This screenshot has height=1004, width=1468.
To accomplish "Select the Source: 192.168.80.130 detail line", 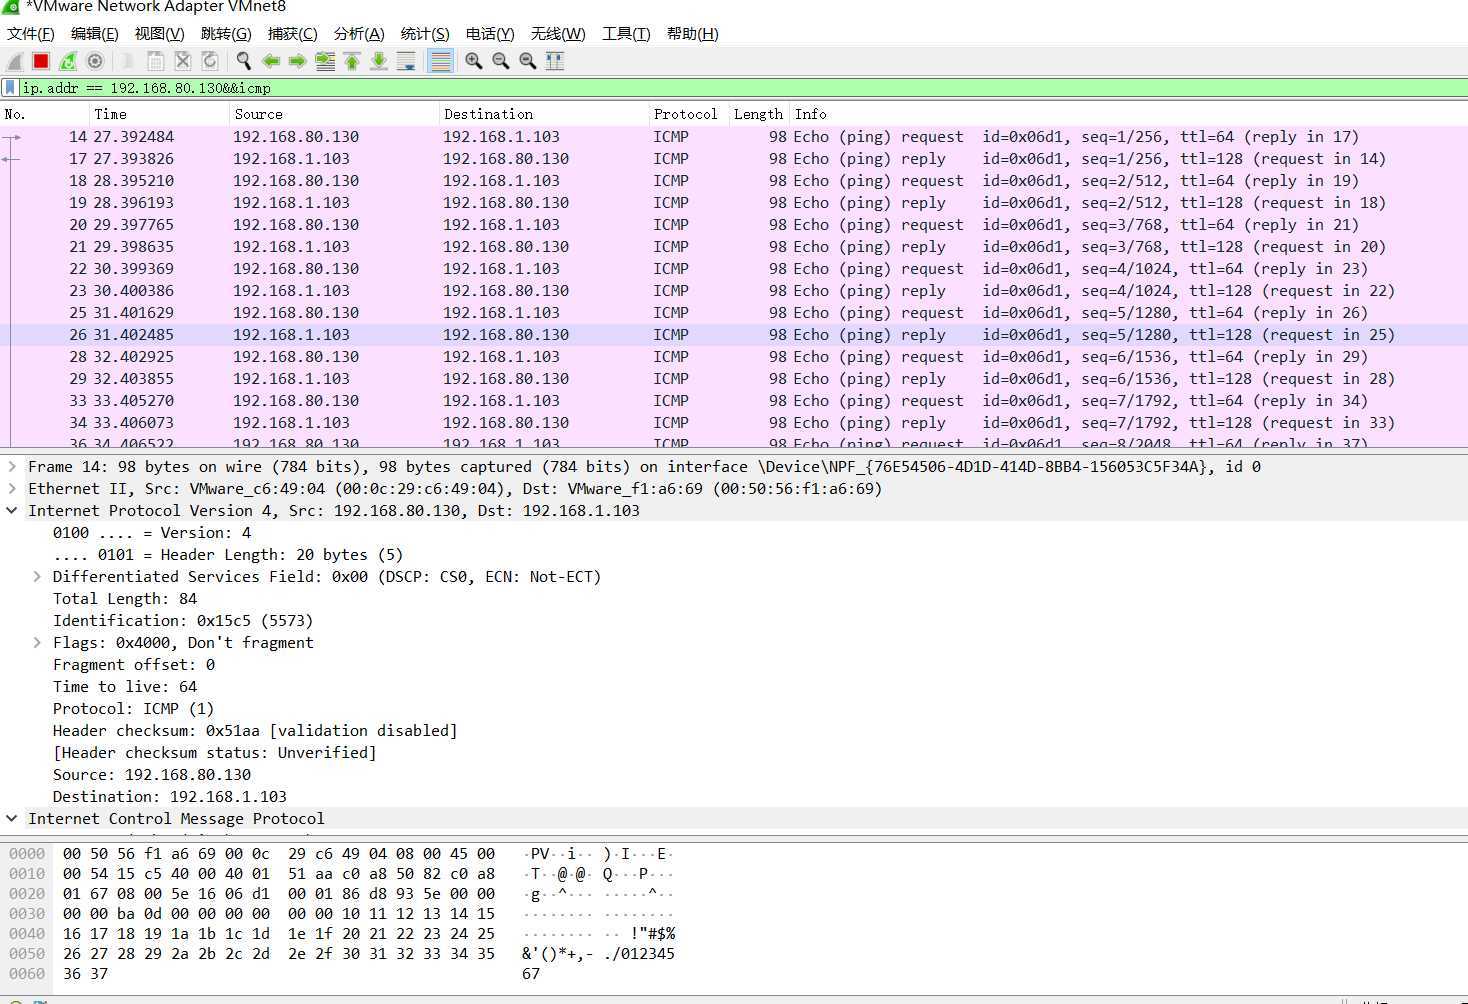I will coord(152,774).
